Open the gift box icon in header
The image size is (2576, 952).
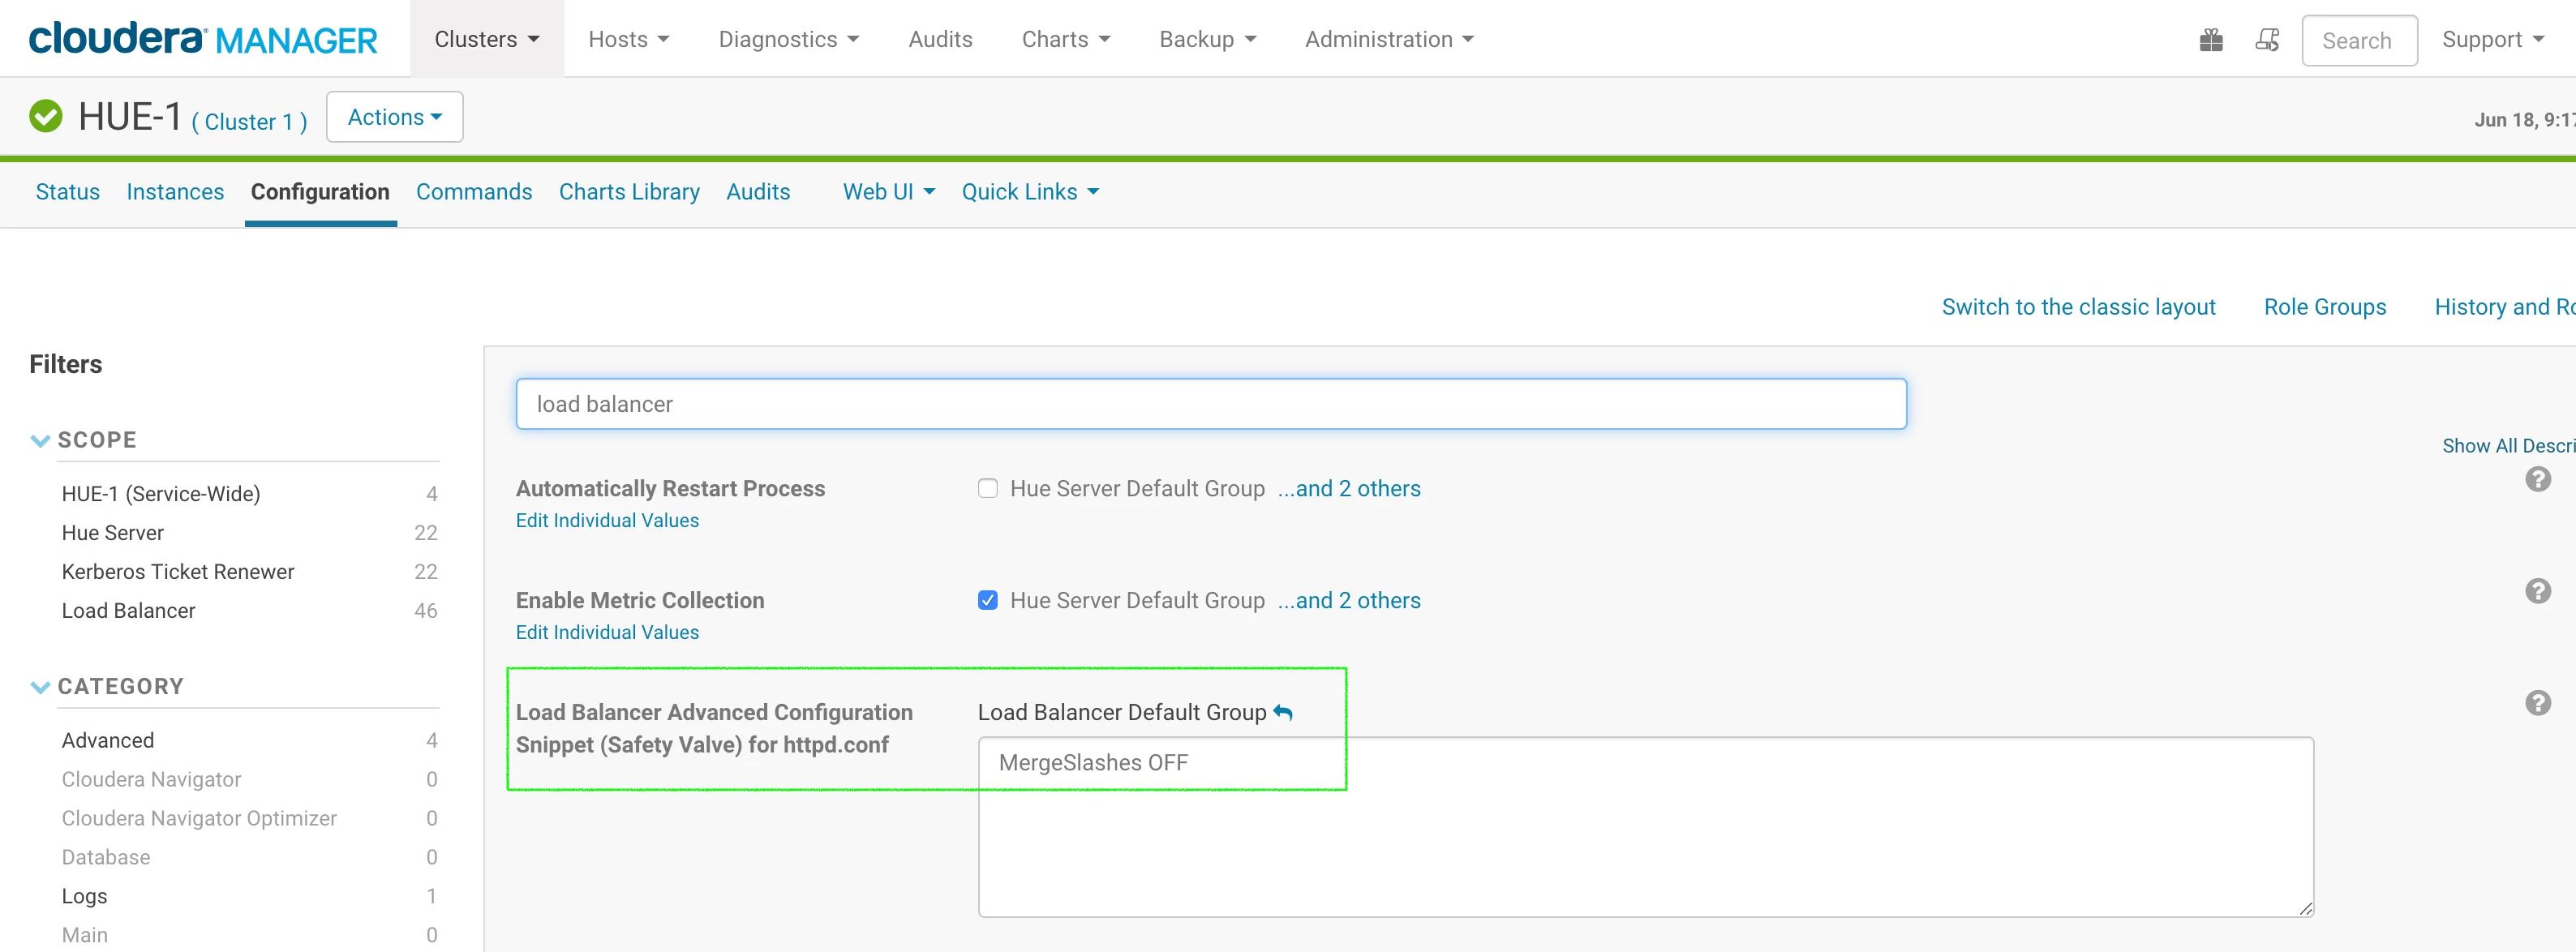[x=2211, y=40]
